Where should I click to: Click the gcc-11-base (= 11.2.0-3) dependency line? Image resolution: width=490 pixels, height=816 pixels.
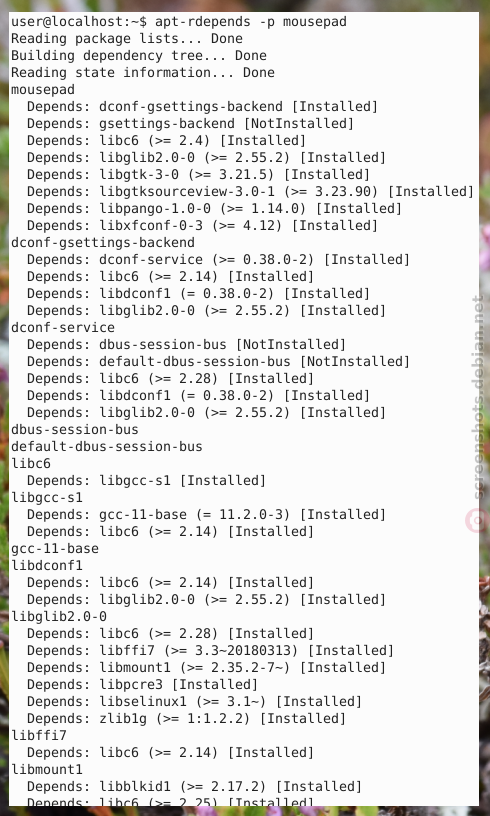pos(207,514)
